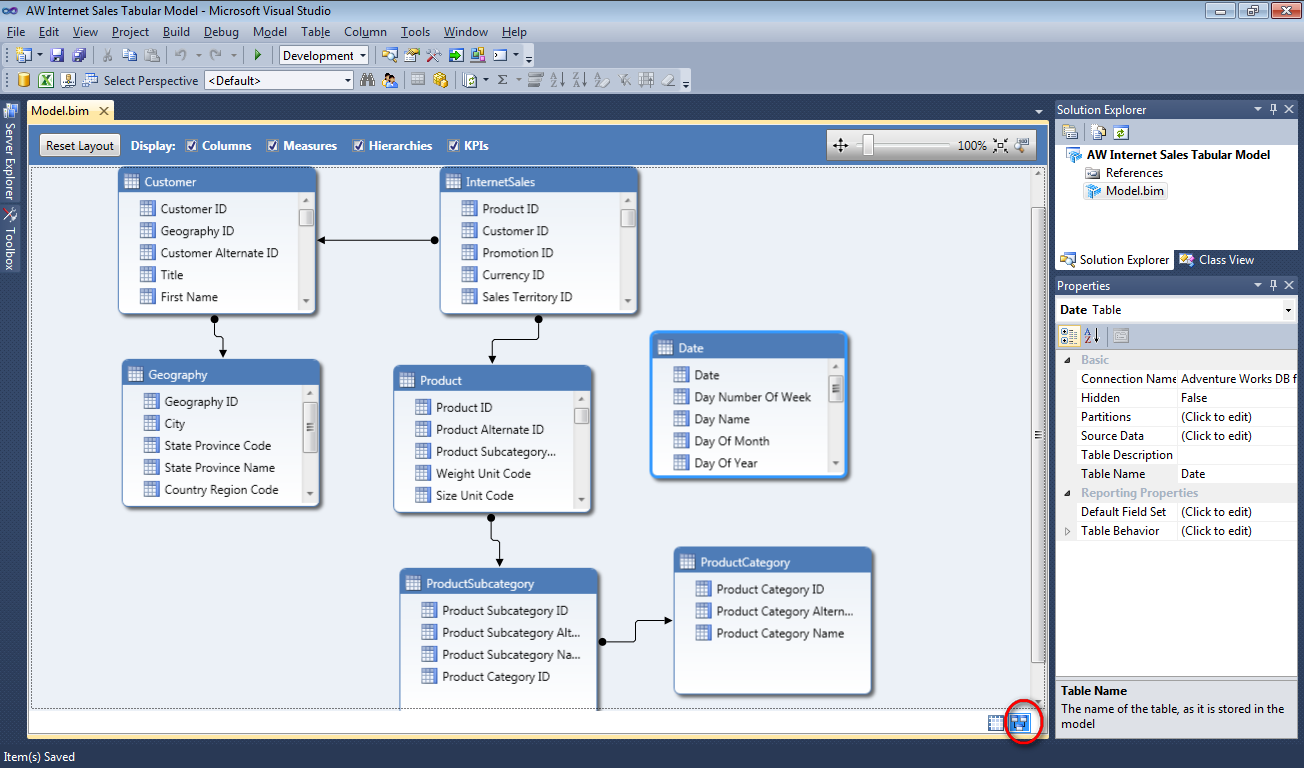Expand the Table Behavior property row
This screenshot has width=1304, height=768.
(x=1067, y=531)
